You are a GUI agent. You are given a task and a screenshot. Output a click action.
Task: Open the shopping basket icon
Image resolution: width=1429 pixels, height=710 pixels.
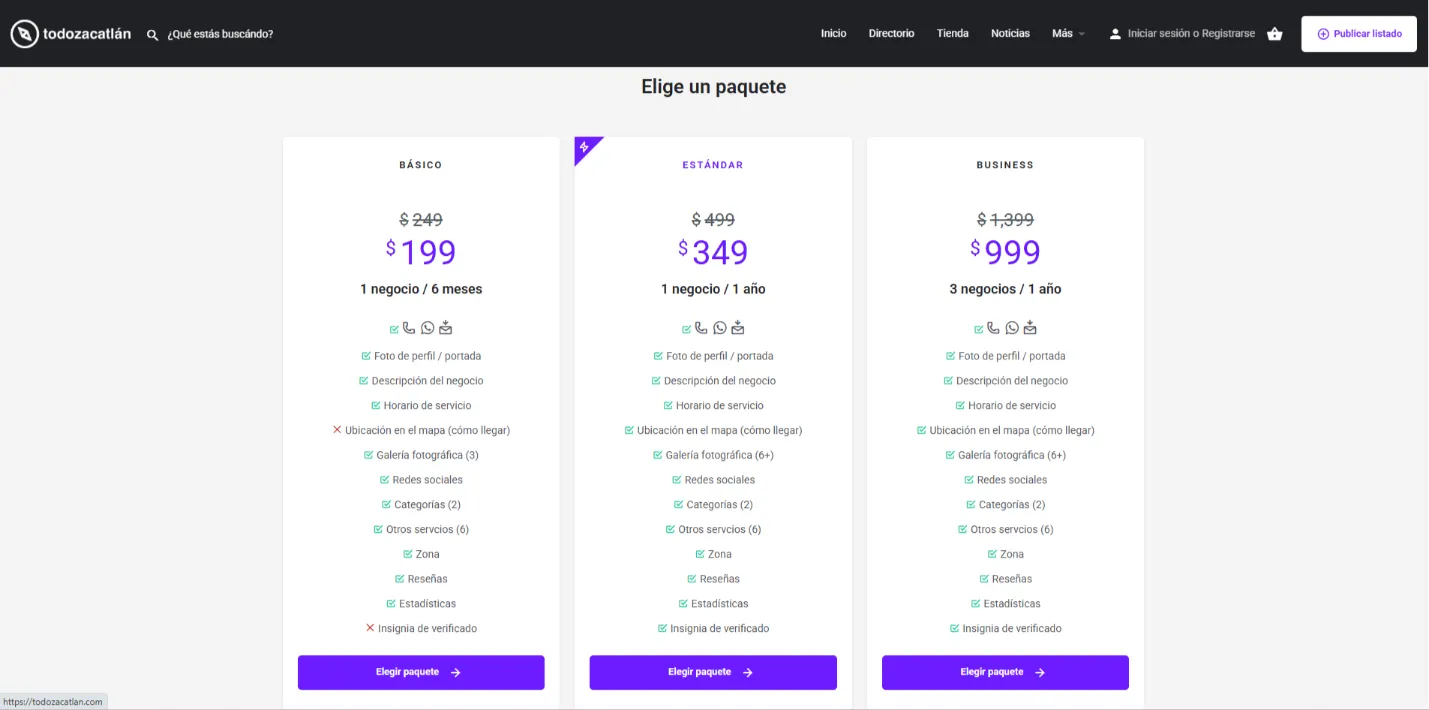(x=1274, y=34)
